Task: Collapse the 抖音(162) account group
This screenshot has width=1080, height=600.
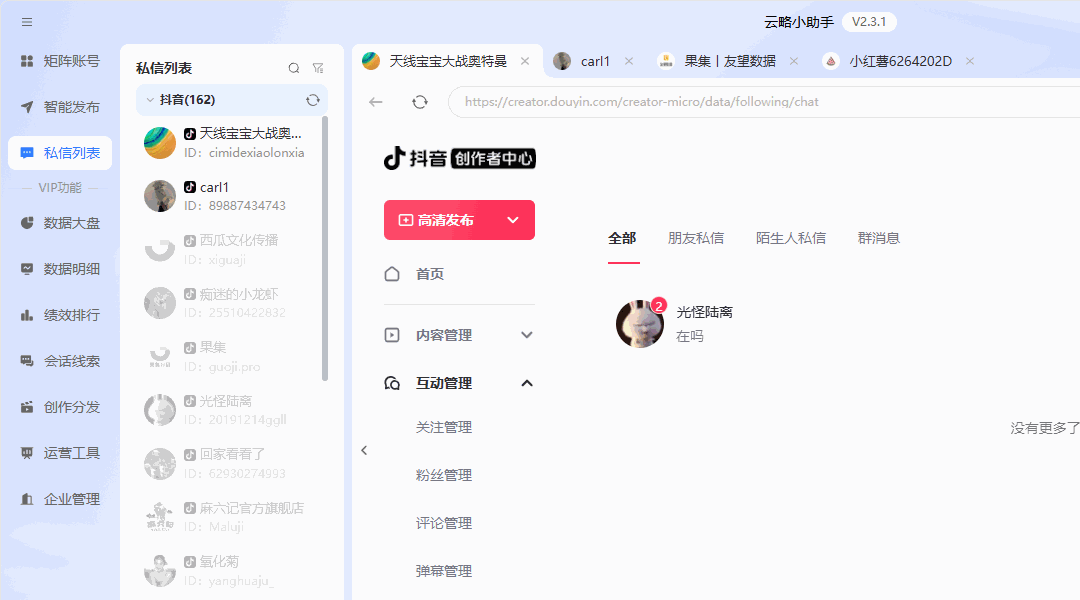Action: 150,100
